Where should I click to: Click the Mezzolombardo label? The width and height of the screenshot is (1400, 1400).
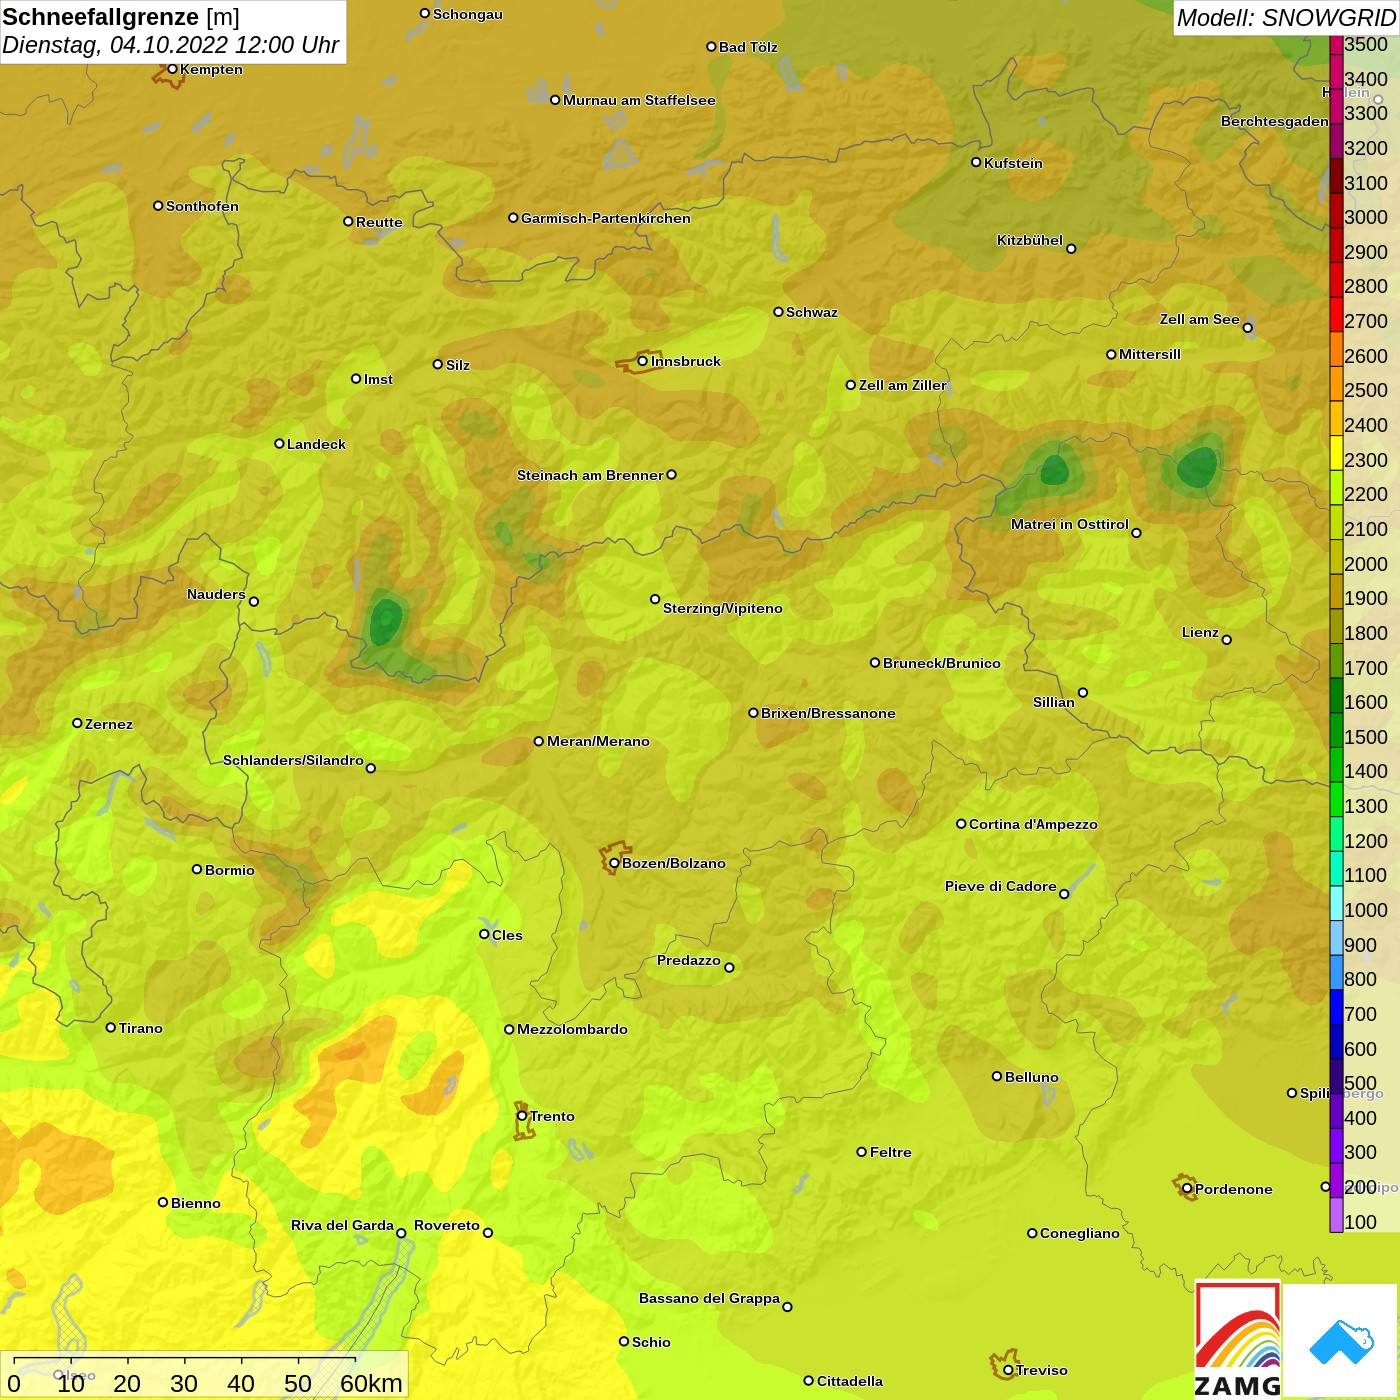pyautogui.click(x=572, y=1029)
